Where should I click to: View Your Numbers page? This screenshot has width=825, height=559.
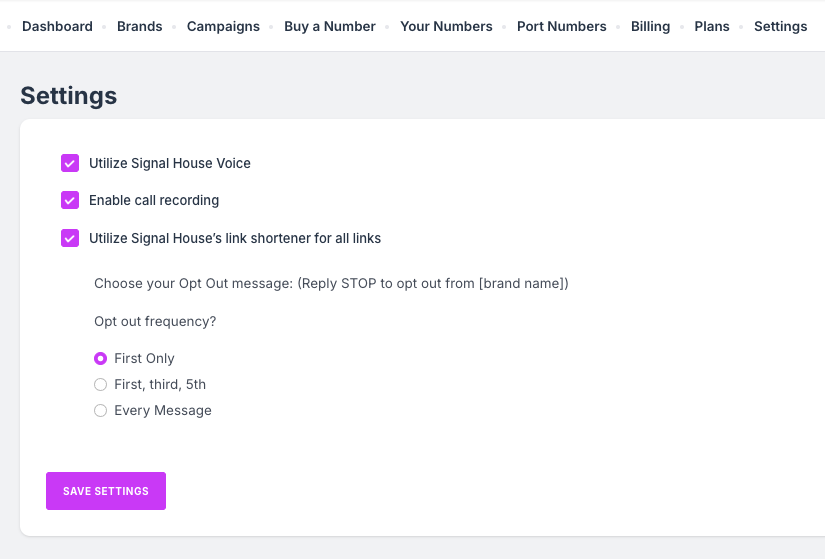click(x=446, y=26)
